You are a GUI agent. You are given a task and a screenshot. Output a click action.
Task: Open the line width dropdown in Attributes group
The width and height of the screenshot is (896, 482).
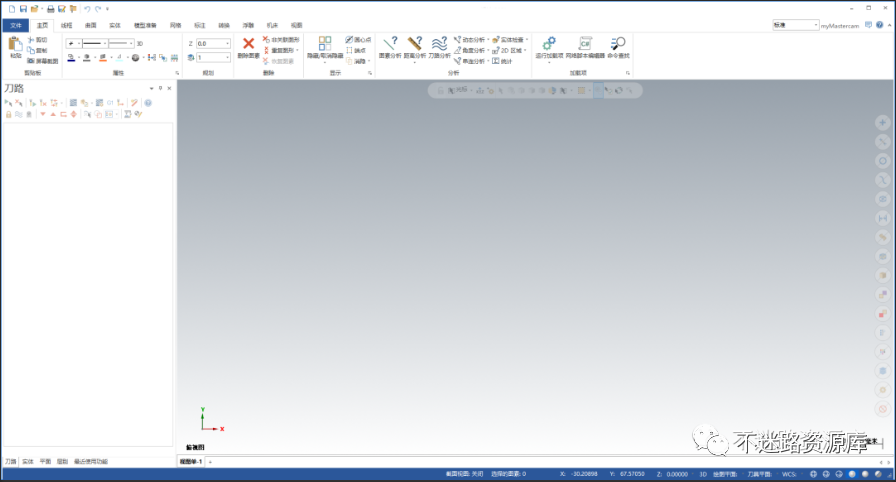pos(131,43)
